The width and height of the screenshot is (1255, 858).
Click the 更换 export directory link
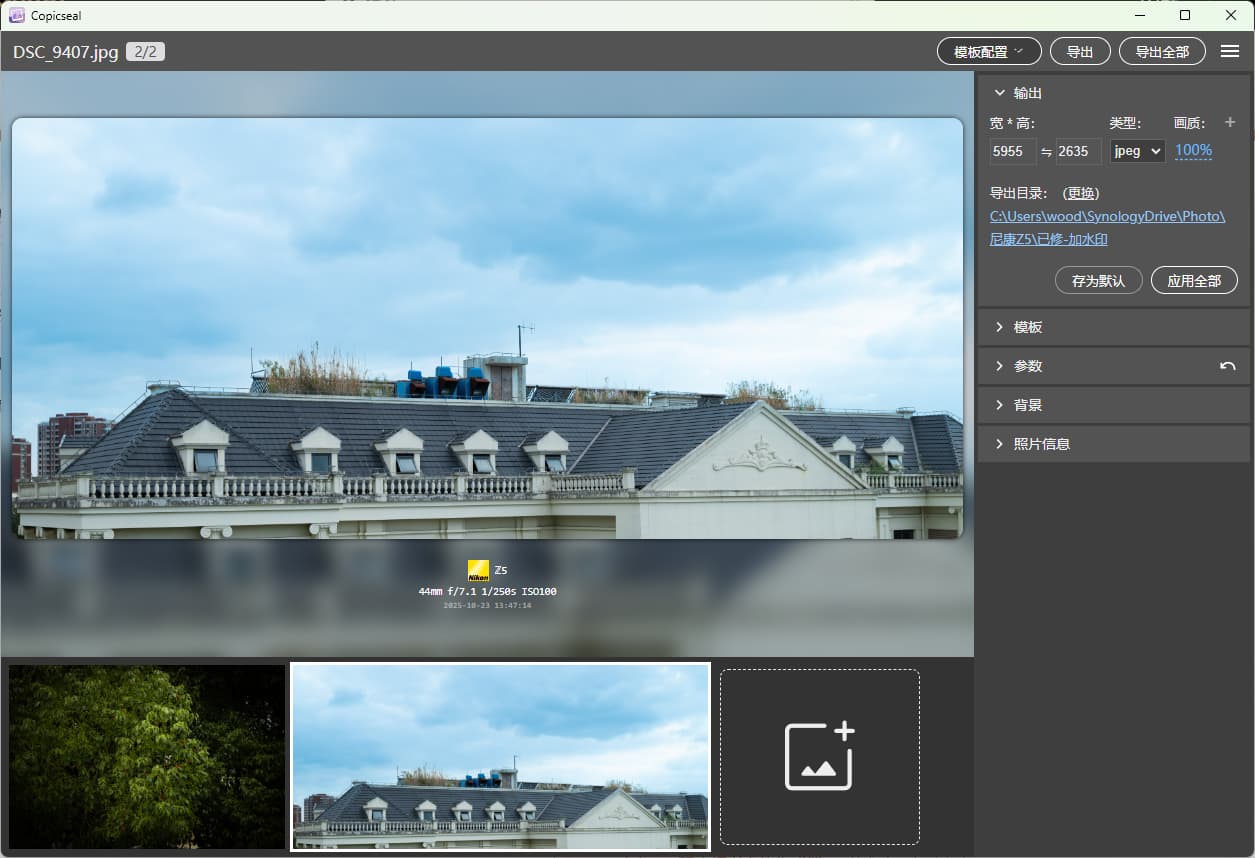(1080, 193)
